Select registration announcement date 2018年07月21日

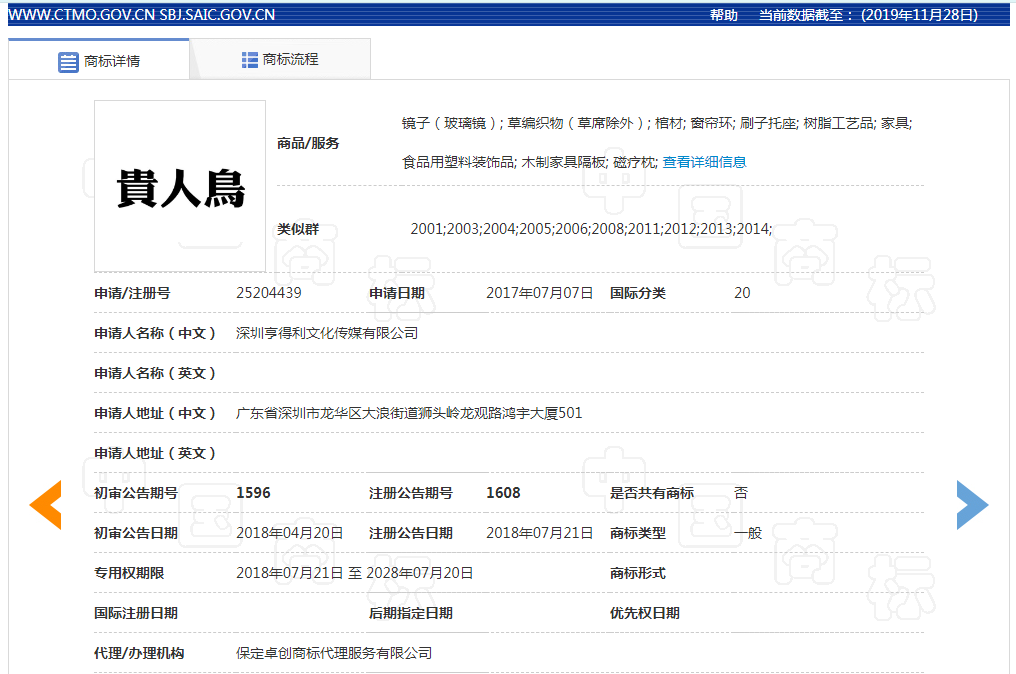tap(539, 533)
